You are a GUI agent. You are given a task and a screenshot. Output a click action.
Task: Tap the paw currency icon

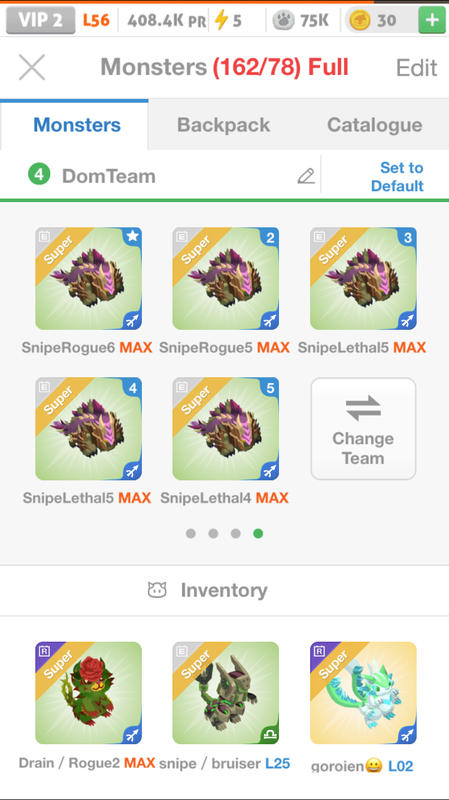point(283,20)
